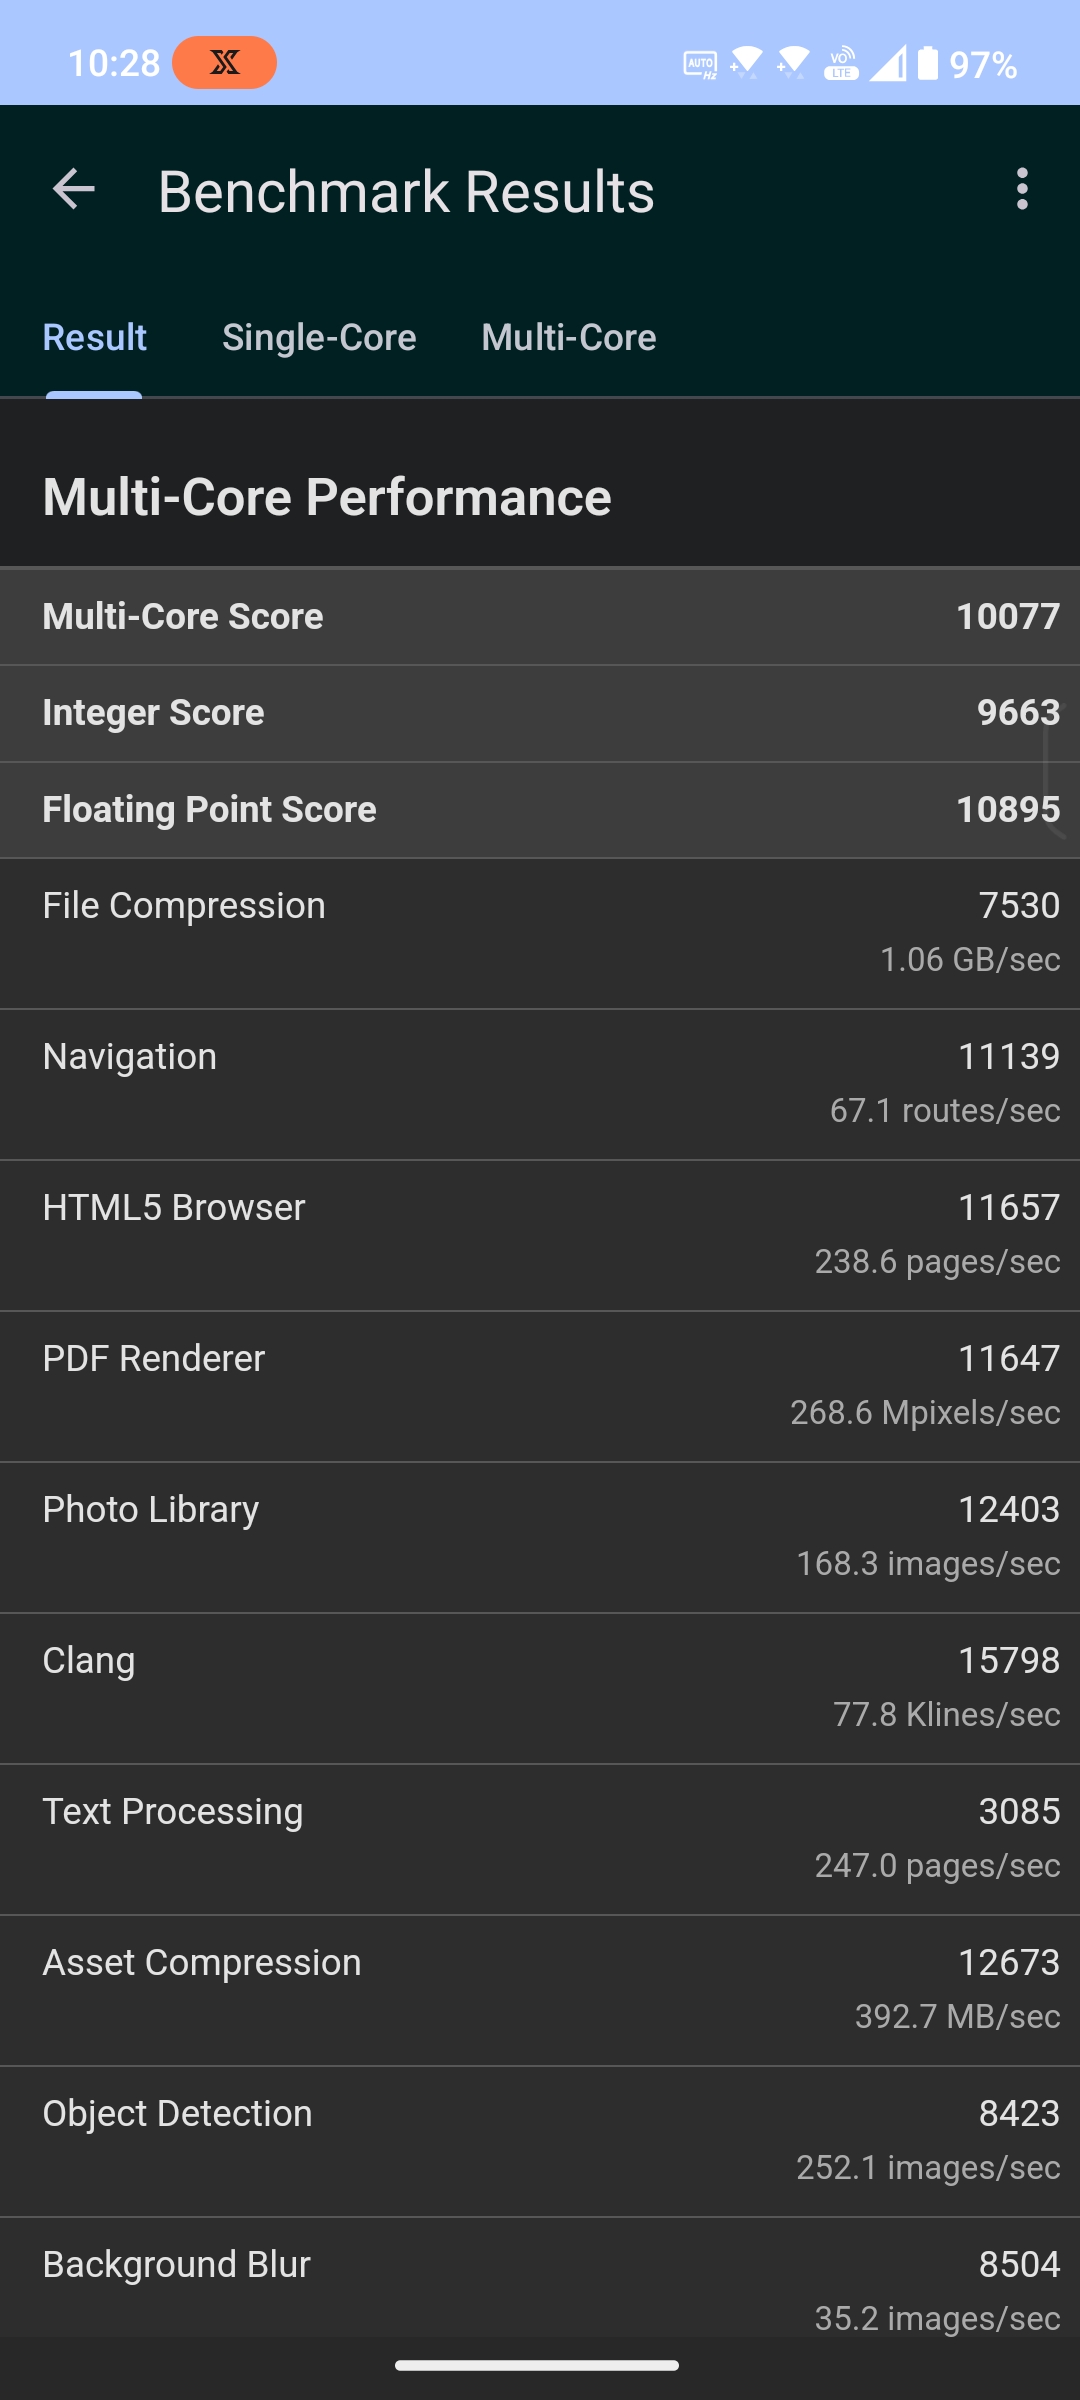This screenshot has width=1080, height=2400.
Task: Tap the back arrow icon
Action: tap(74, 189)
